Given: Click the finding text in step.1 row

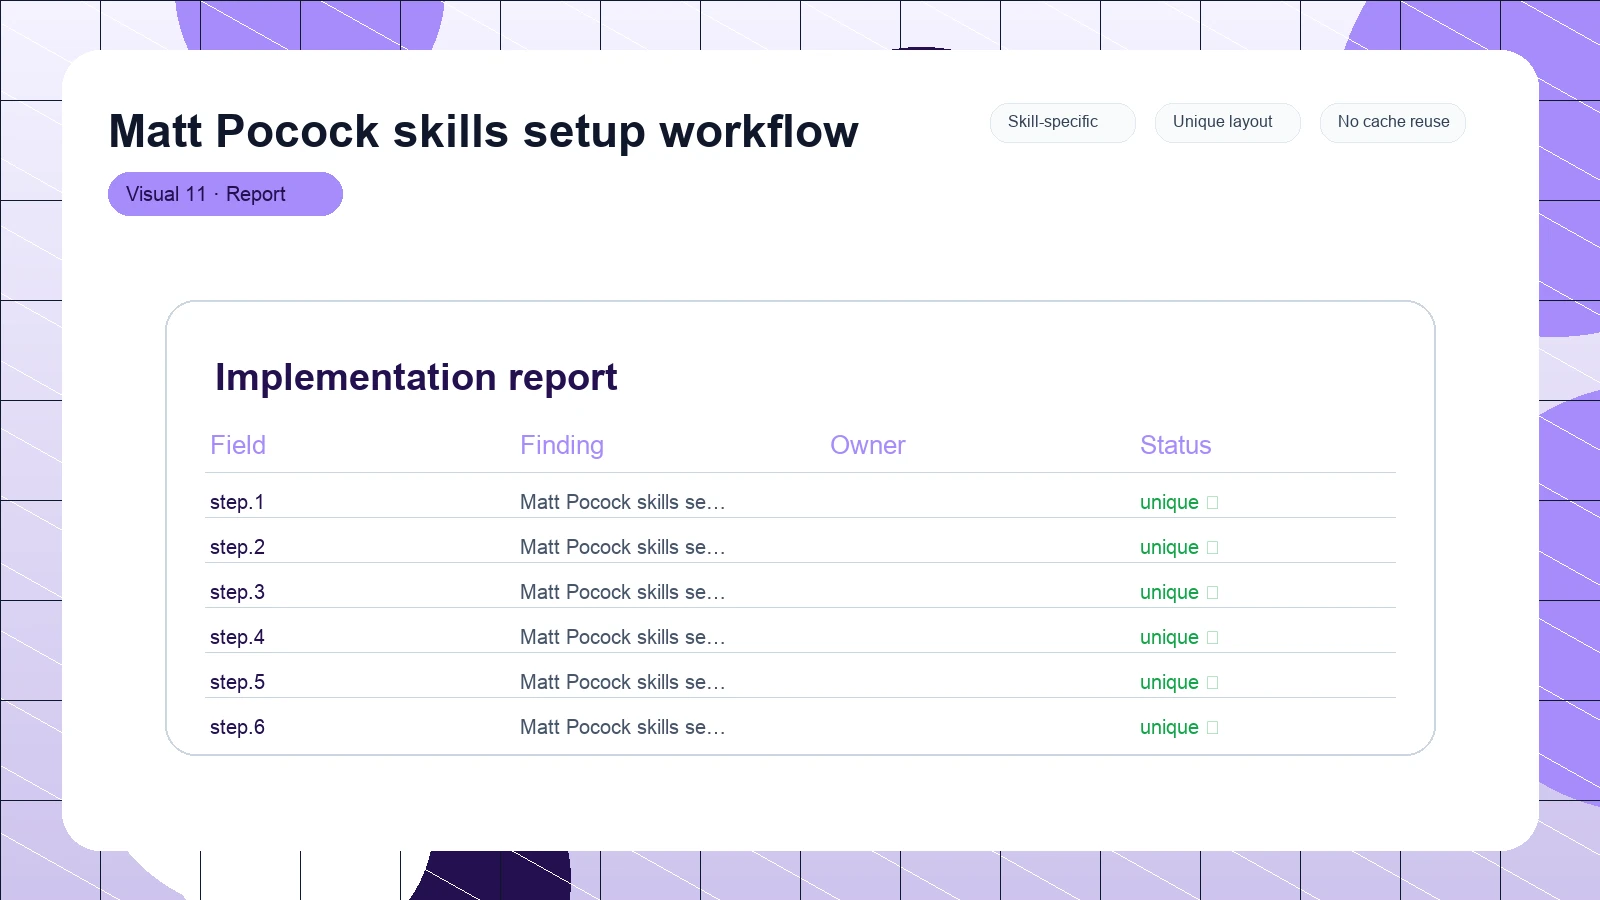Looking at the screenshot, I should (622, 502).
